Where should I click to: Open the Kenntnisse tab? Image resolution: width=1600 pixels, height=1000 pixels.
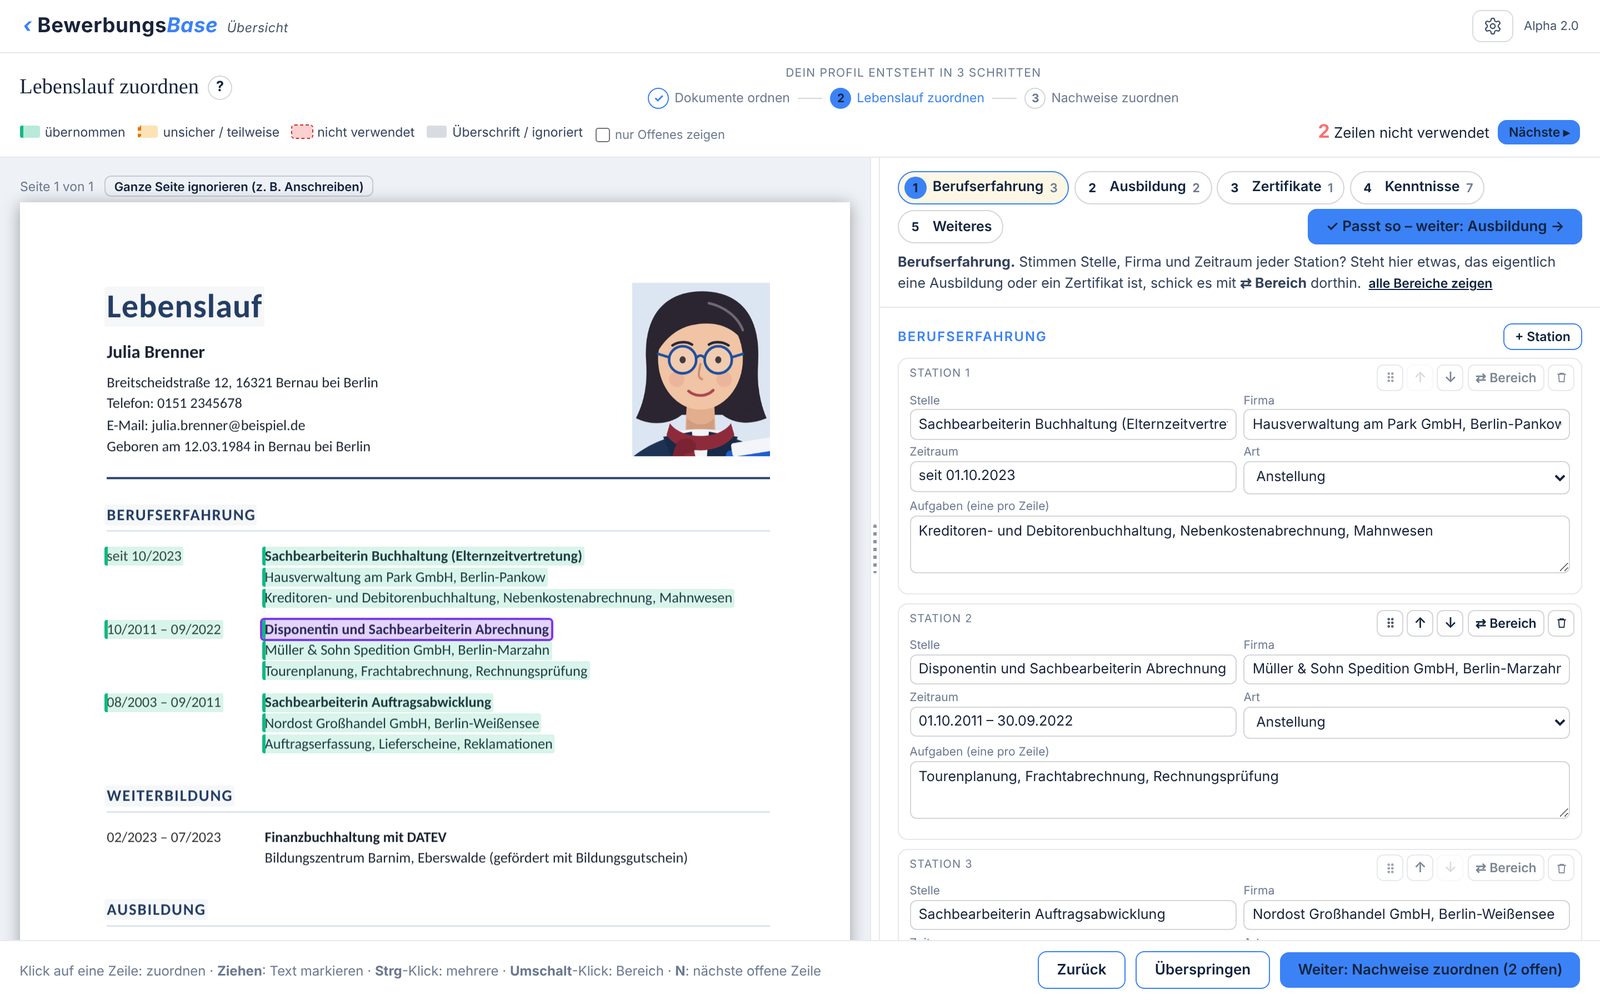tap(1417, 187)
